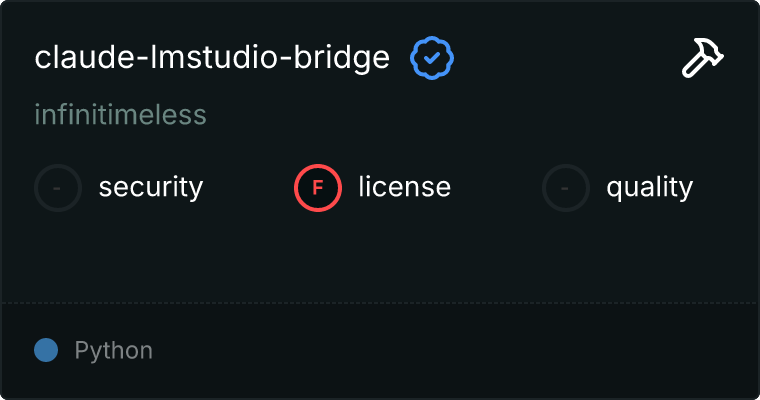
Task: Click the Python language dot
Action: [x=46, y=350]
